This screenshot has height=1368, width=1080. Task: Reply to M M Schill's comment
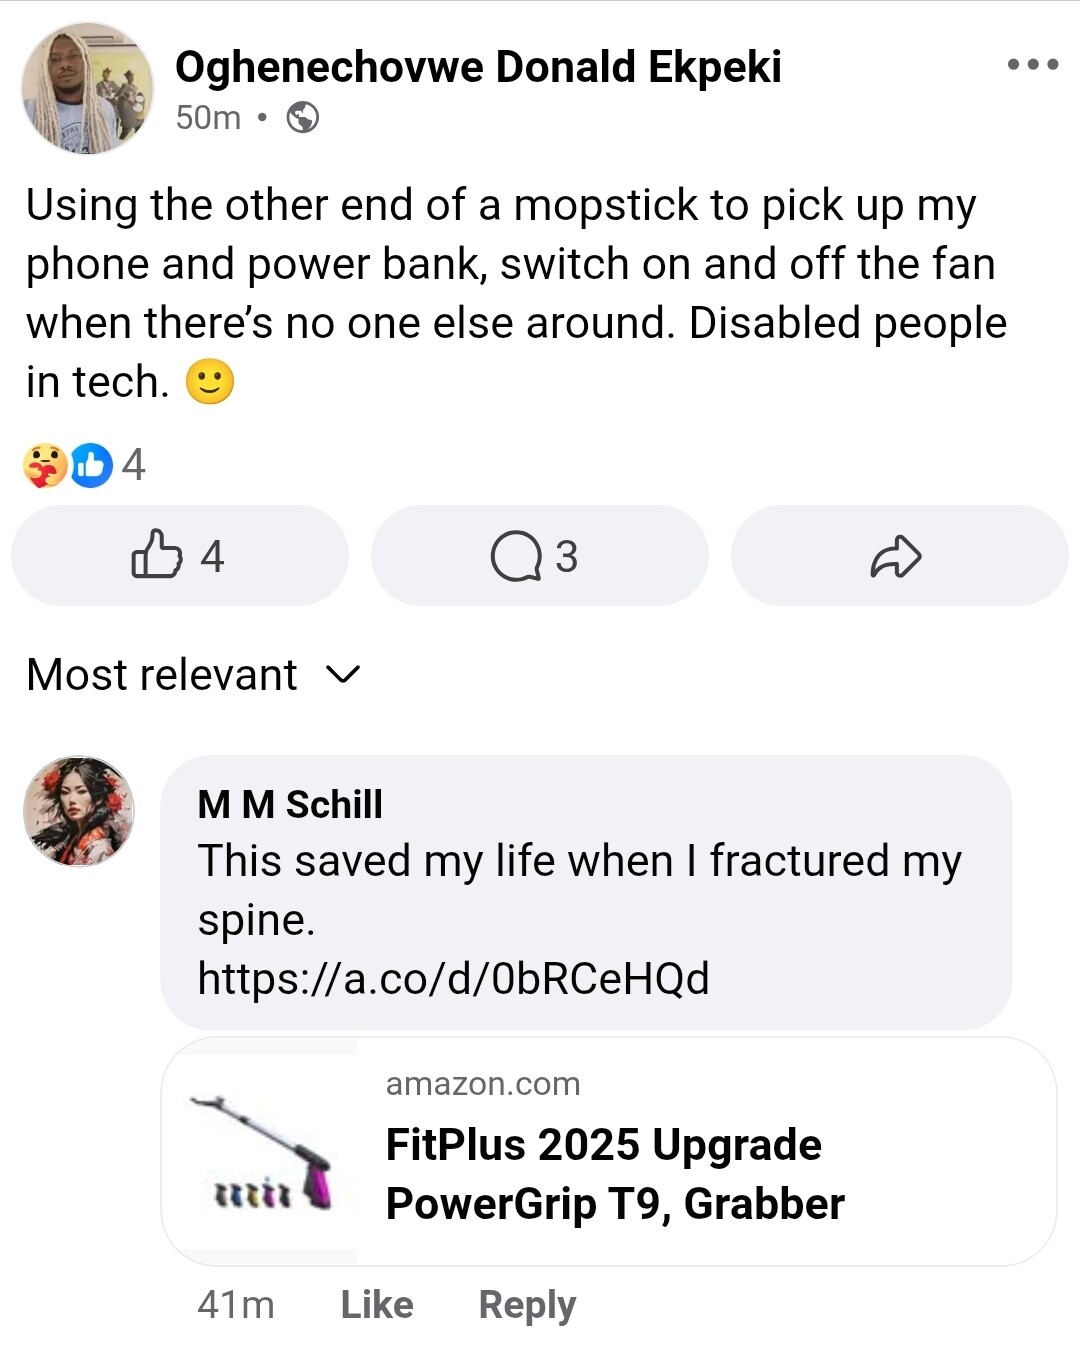click(x=527, y=1304)
